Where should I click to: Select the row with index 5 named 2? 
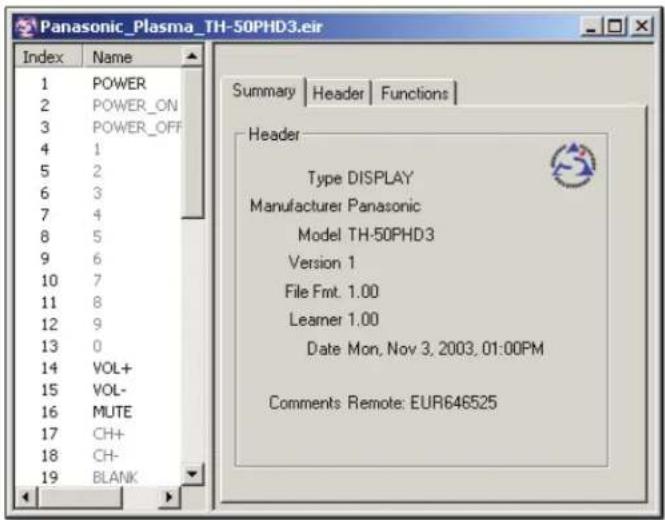[98, 171]
